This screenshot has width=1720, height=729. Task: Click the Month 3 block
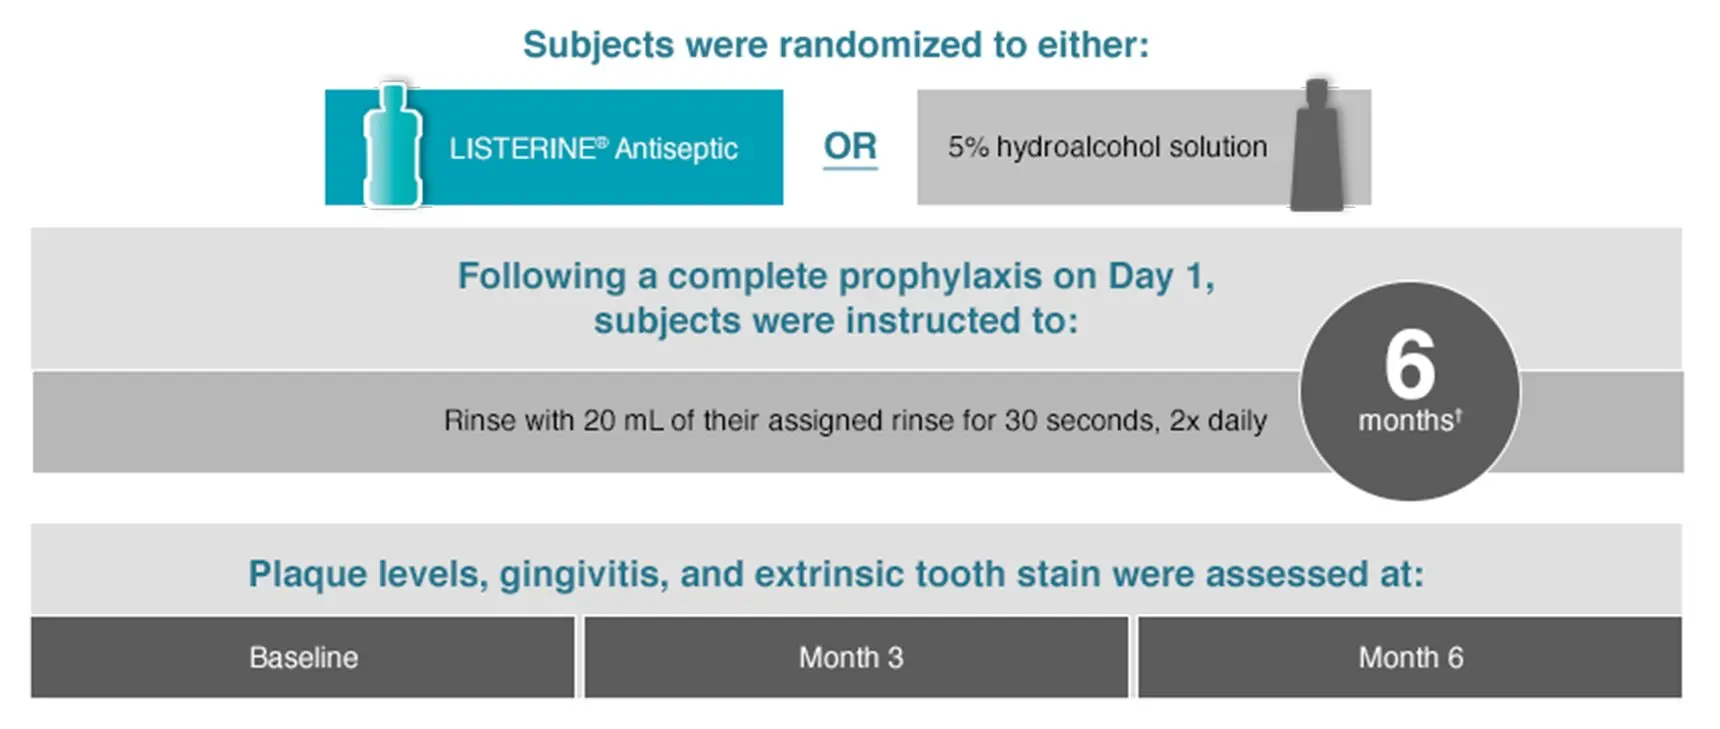point(856,657)
